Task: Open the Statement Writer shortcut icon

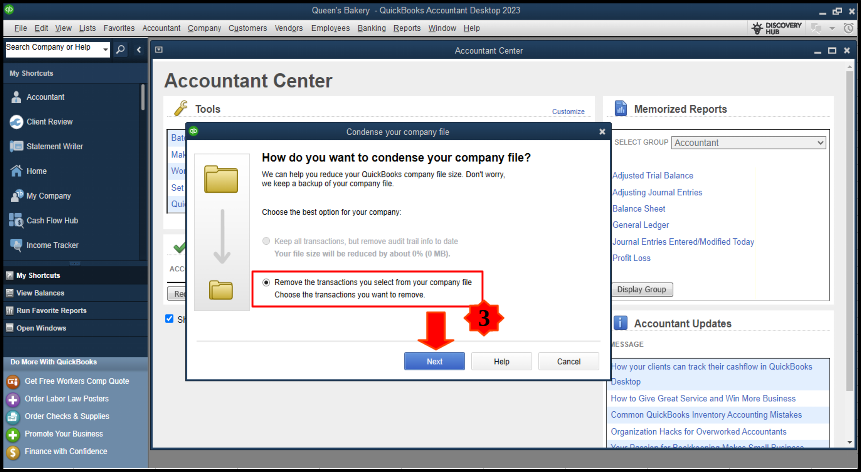Action: (x=16, y=147)
